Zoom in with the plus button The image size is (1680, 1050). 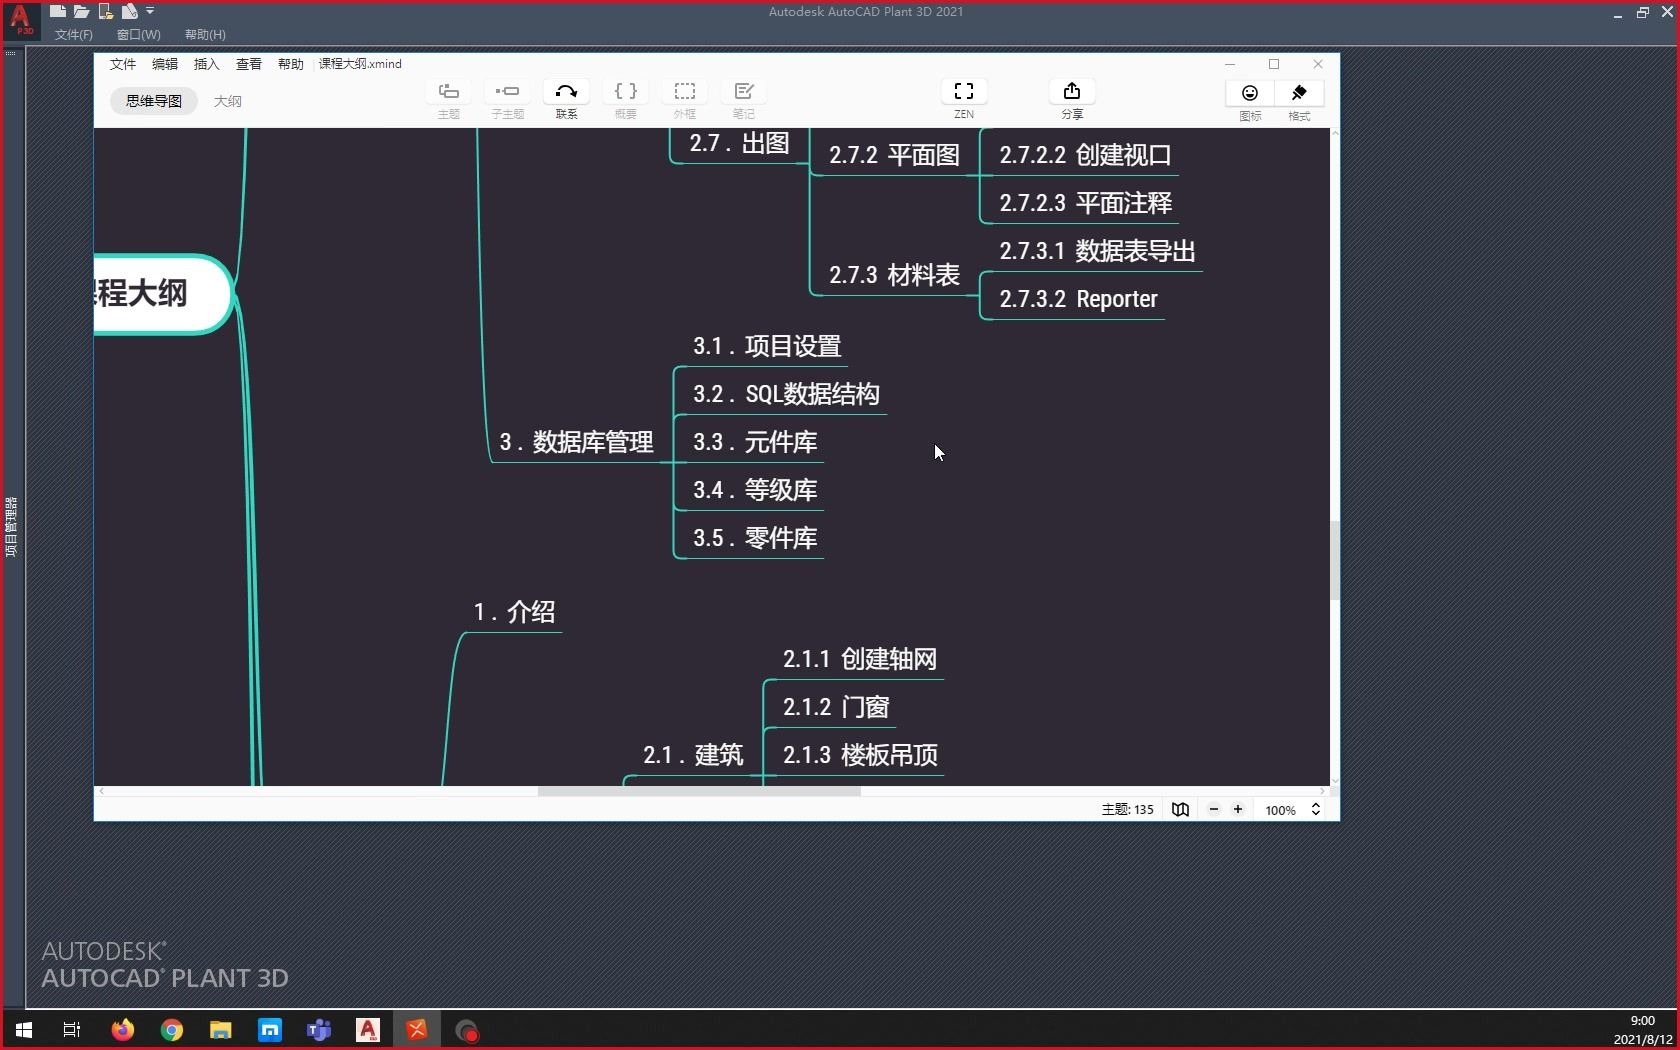pos(1238,810)
